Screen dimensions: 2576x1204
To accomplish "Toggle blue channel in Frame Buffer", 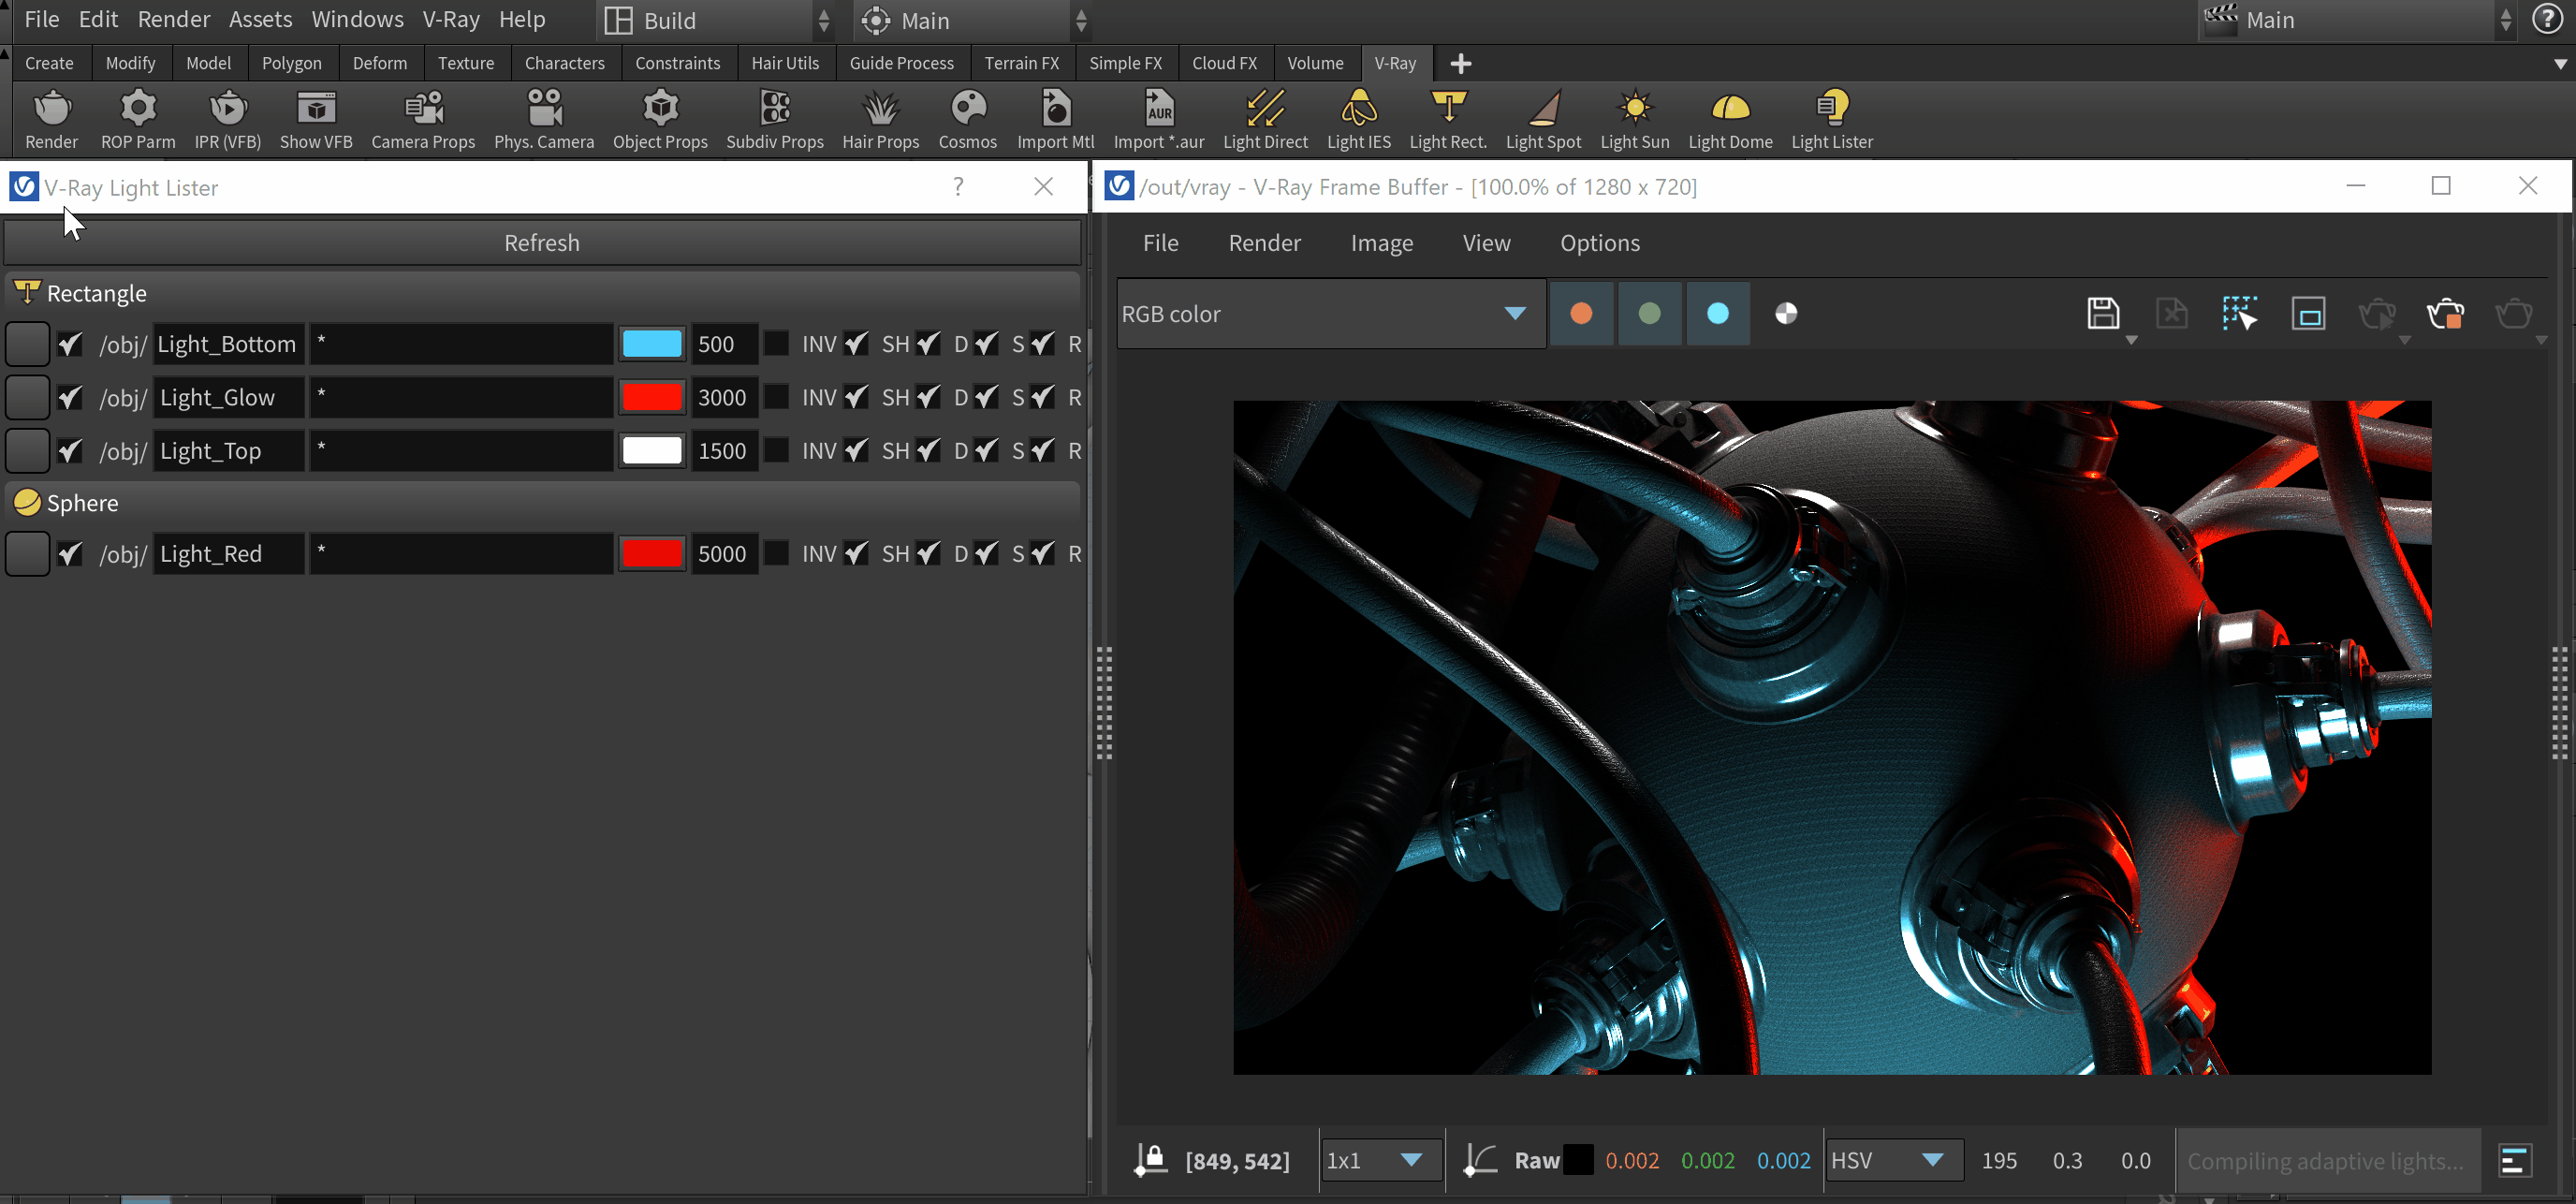I will pyautogui.click(x=1717, y=314).
